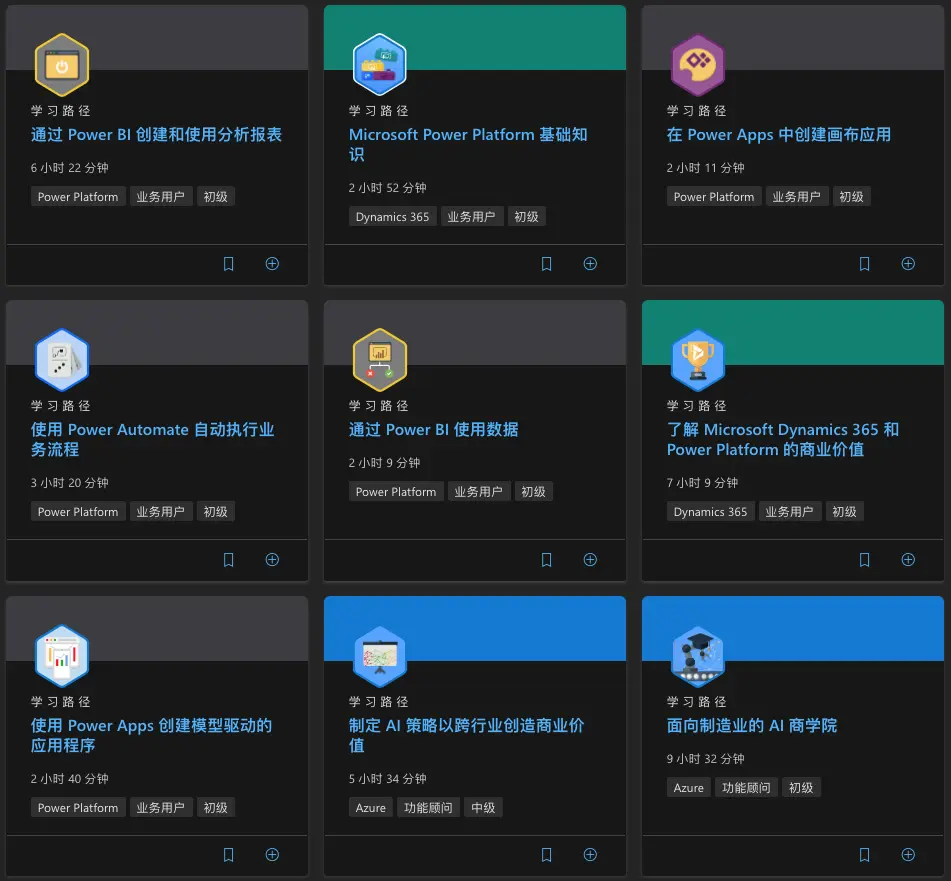951x881 pixels.
Task: Click the 功能顾问 tag on the AI 商学院 card
Action: 746,788
